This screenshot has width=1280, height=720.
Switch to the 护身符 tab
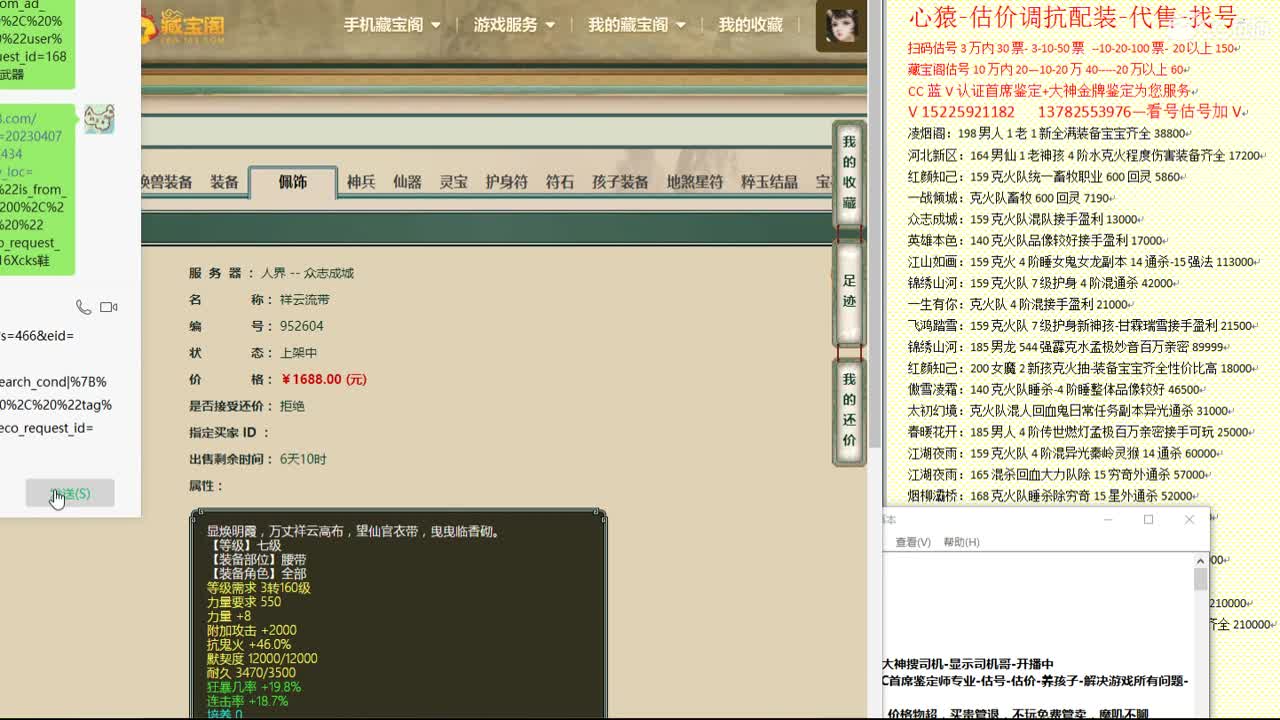506,182
